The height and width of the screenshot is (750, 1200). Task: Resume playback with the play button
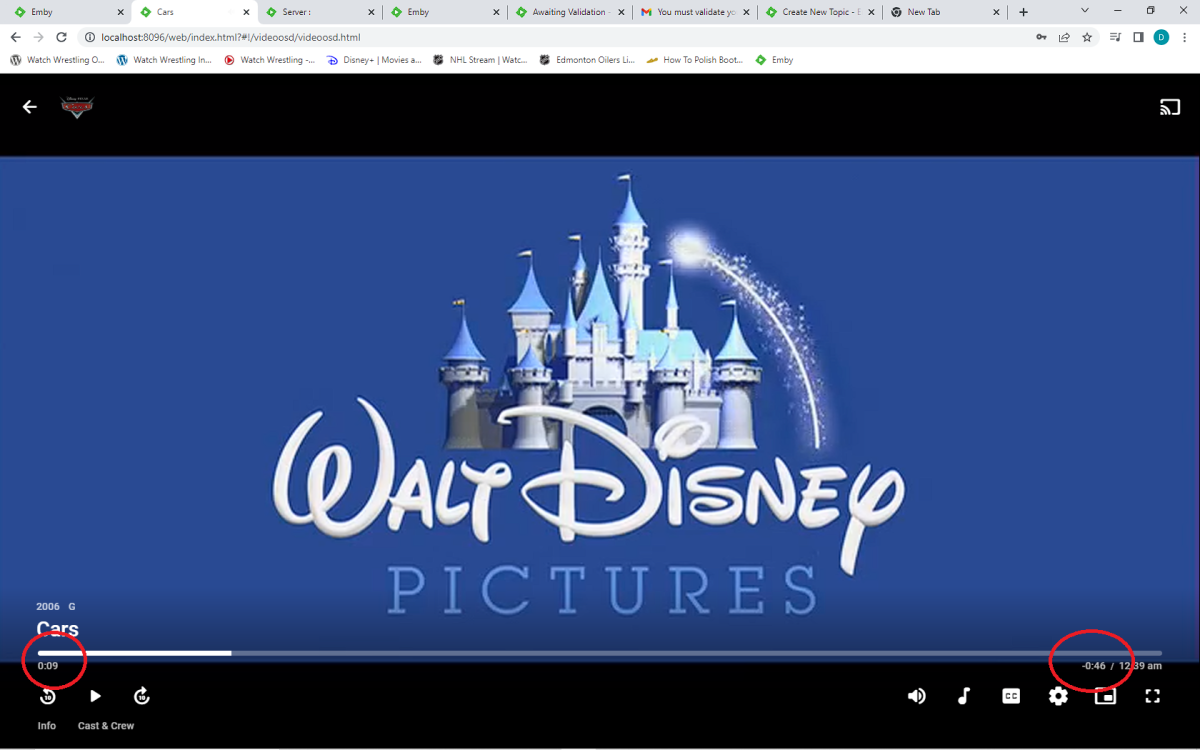(95, 696)
